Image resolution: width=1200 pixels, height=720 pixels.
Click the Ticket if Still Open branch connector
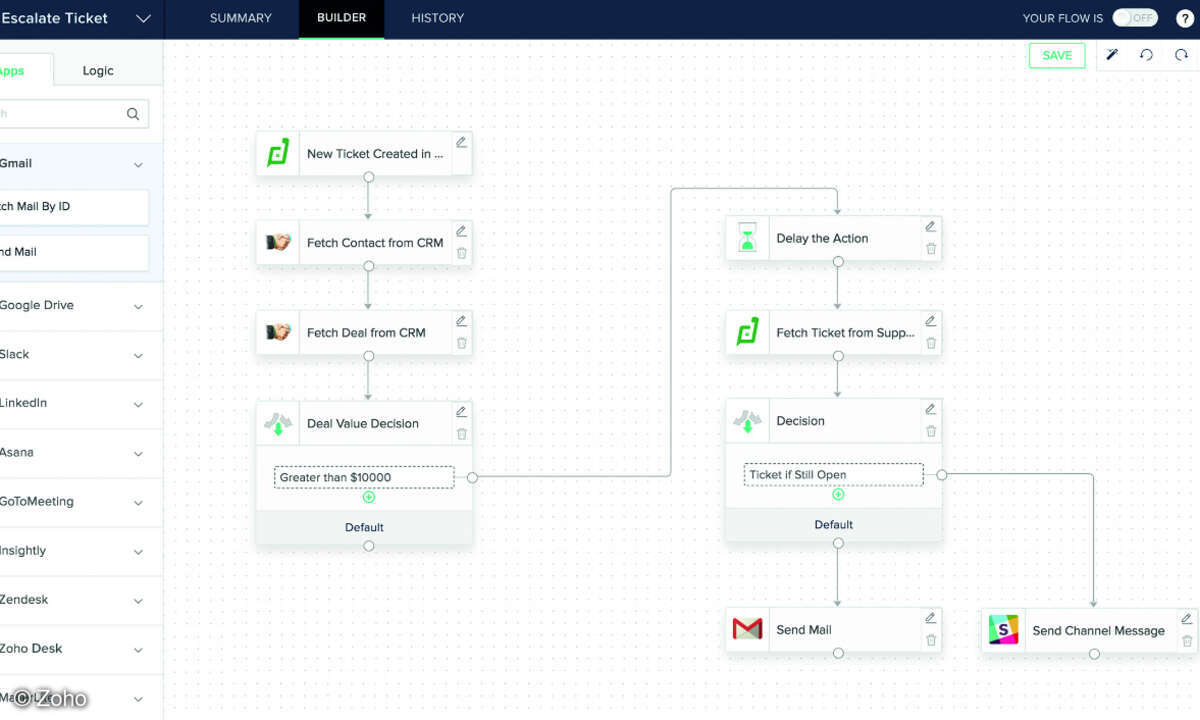click(941, 474)
